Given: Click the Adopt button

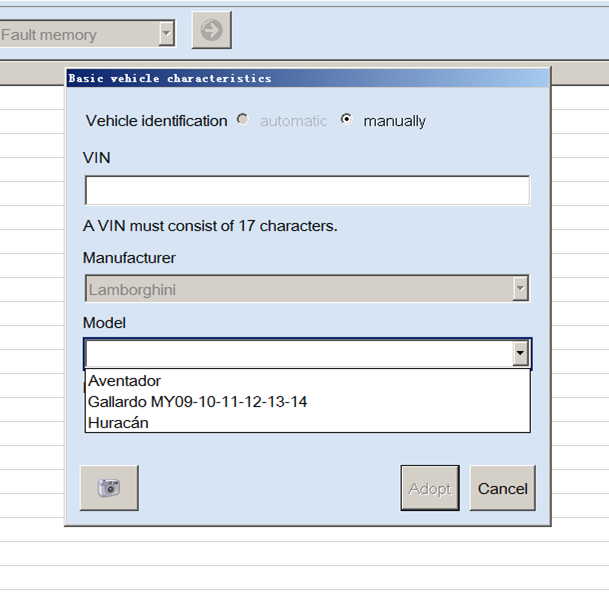Looking at the screenshot, I should [x=430, y=488].
